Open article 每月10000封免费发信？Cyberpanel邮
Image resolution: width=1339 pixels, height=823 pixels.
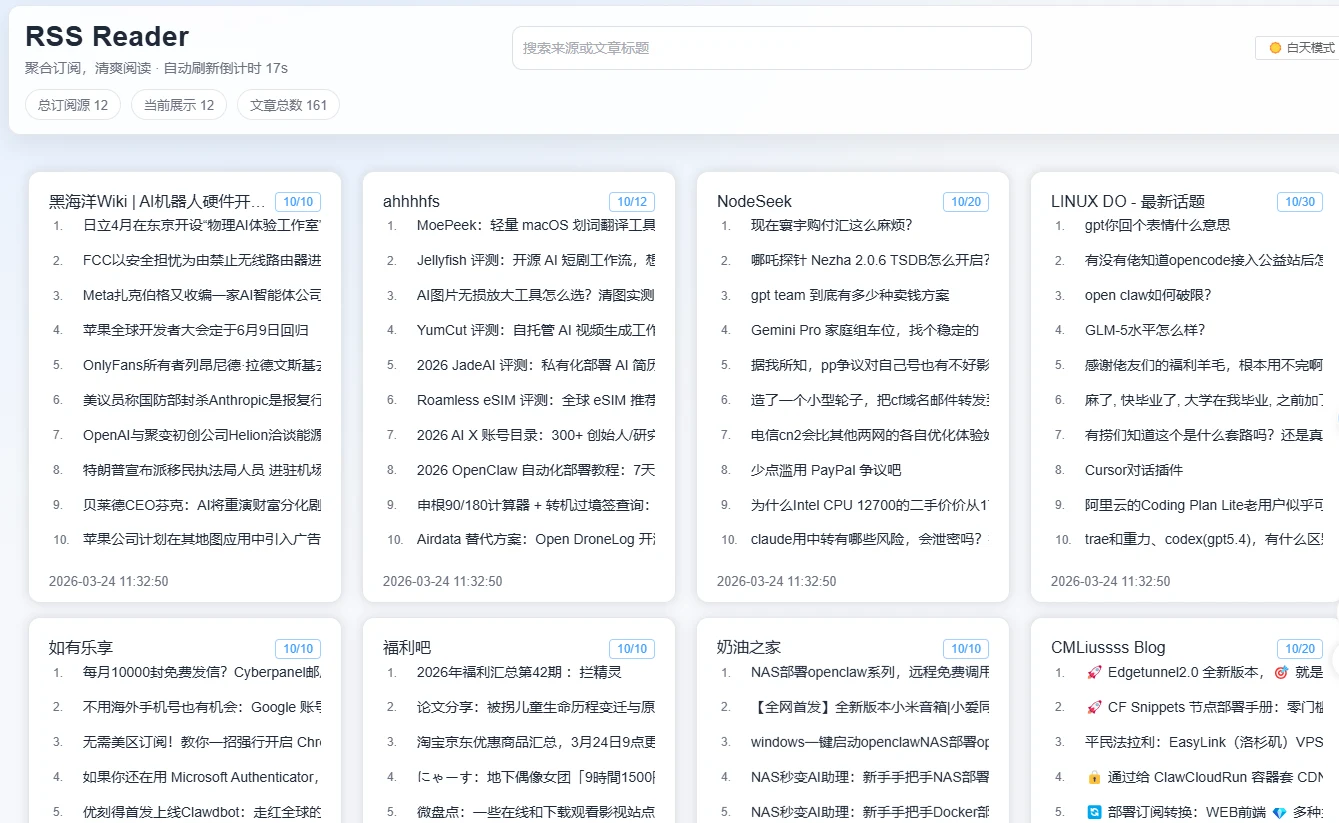tap(202, 672)
